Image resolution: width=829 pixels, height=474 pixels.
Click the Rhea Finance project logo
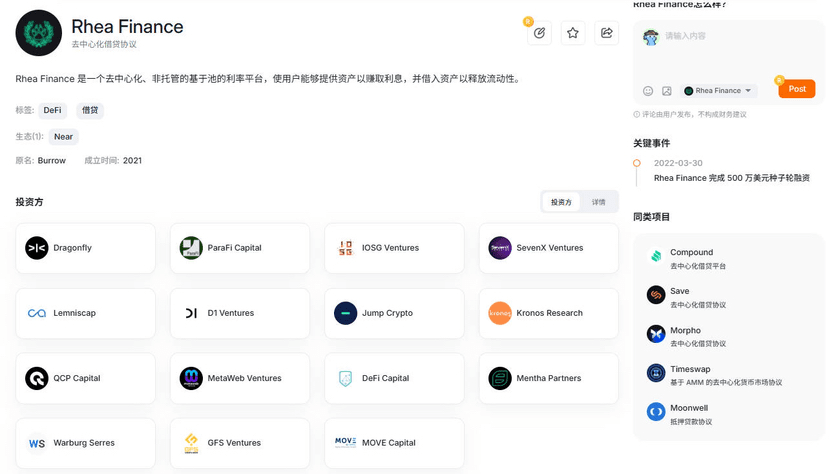pyautogui.click(x=39, y=33)
